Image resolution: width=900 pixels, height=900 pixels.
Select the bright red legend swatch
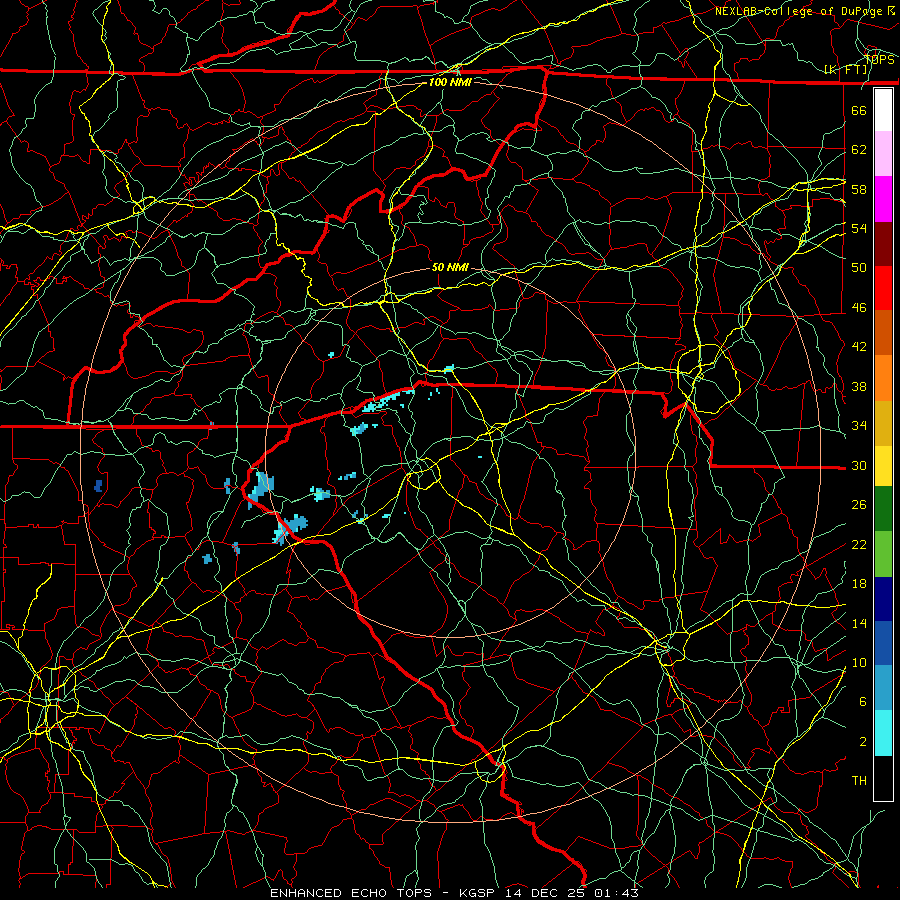(x=883, y=288)
